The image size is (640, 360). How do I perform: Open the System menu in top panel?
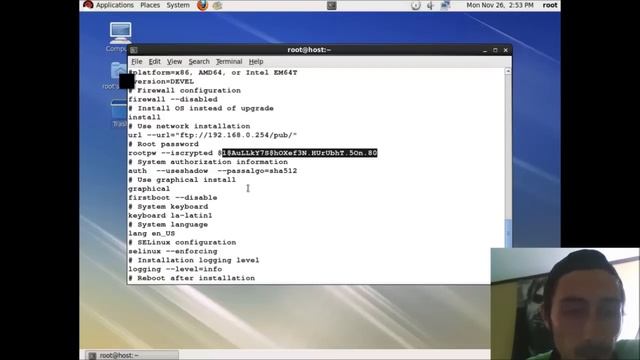pos(178,5)
